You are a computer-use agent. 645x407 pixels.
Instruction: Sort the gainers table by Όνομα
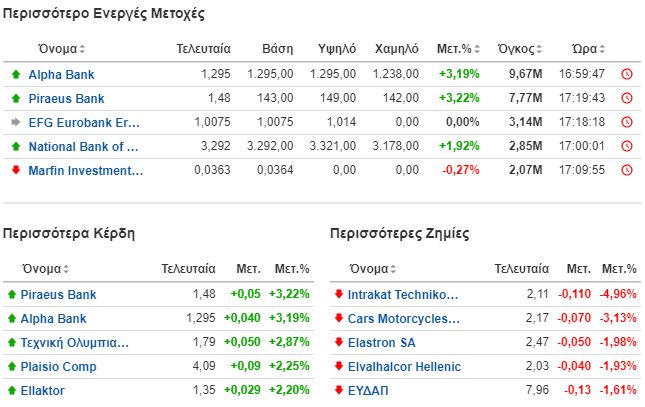coord(47,269)
